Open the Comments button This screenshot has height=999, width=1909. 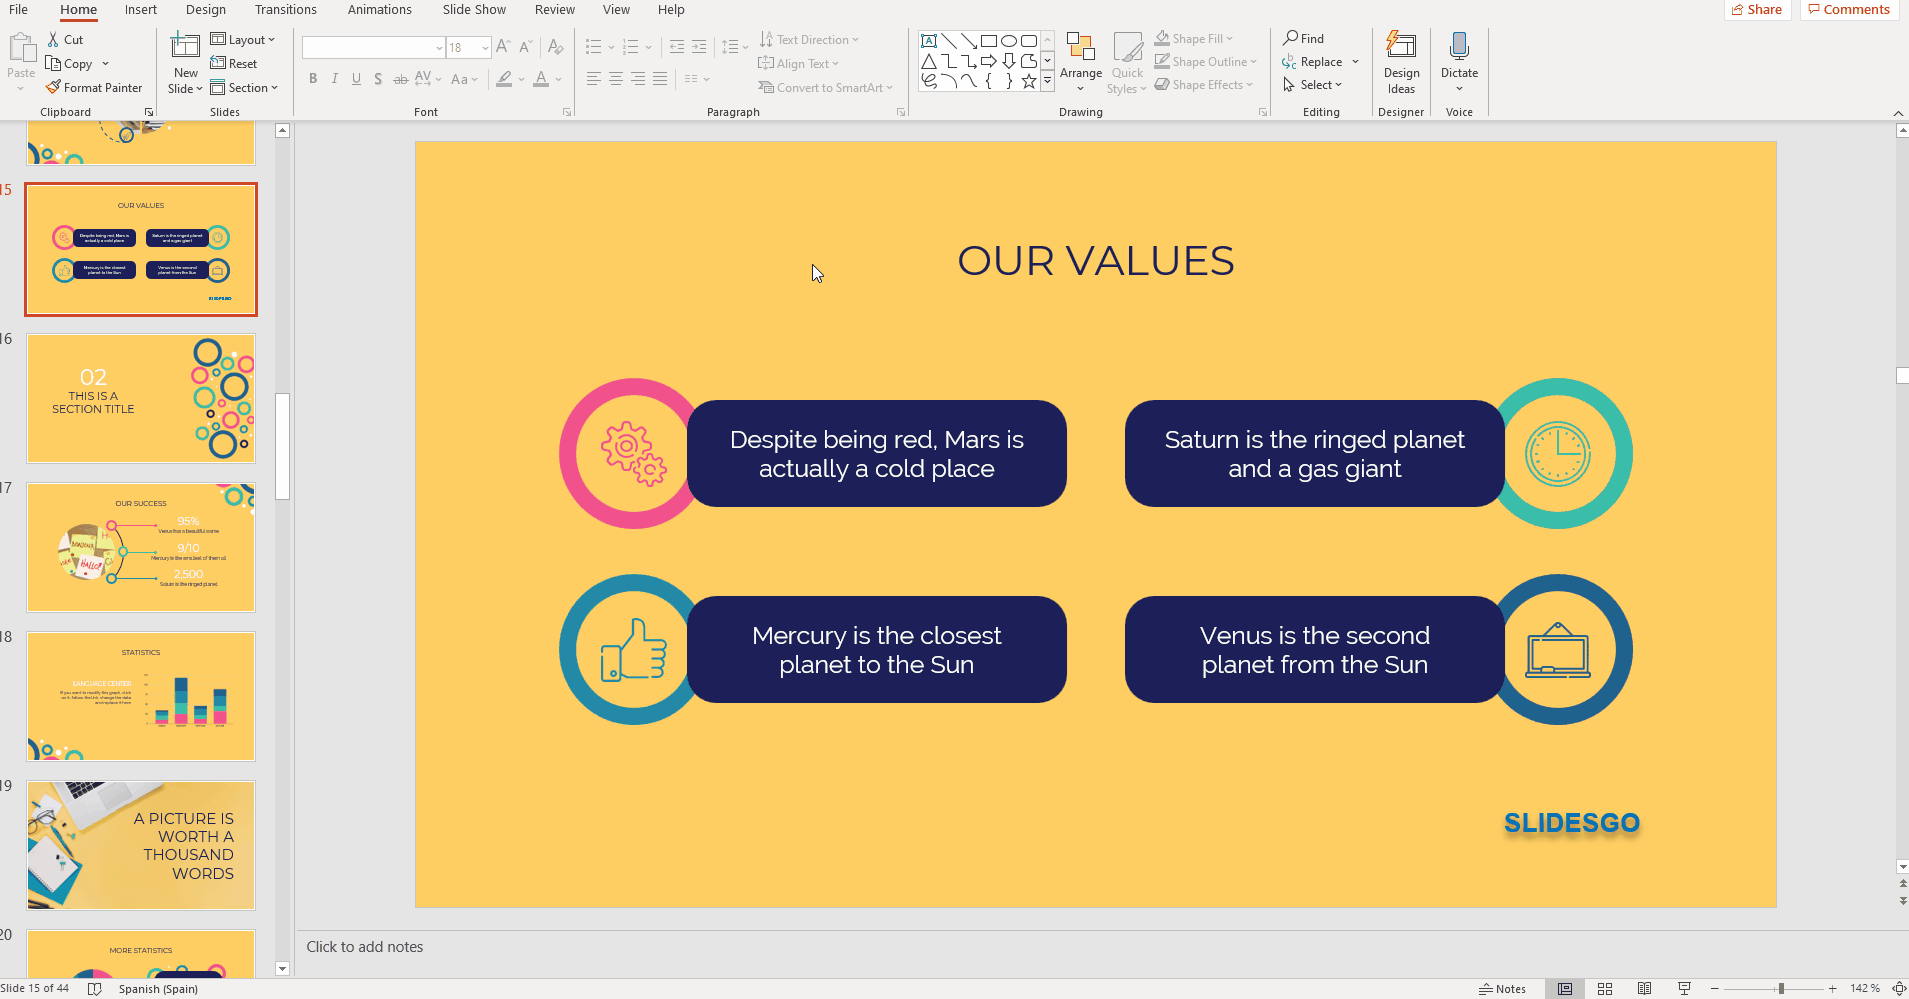[1849, 10]
